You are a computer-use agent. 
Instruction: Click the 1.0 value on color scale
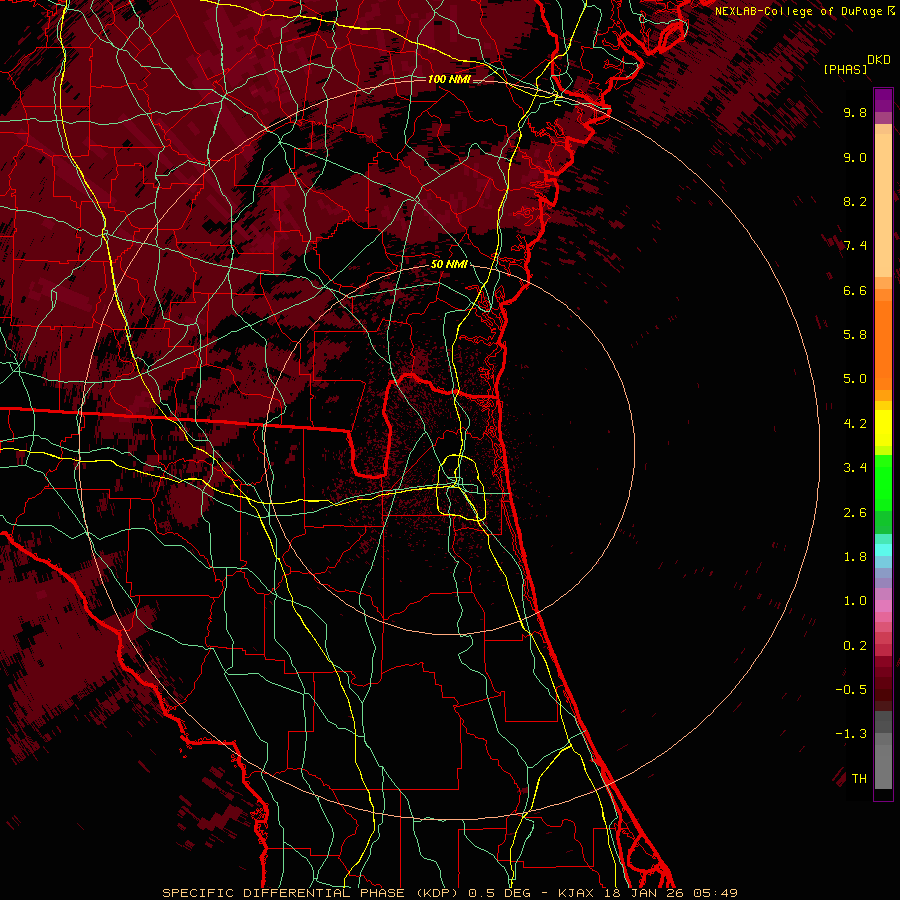(855, 601)
